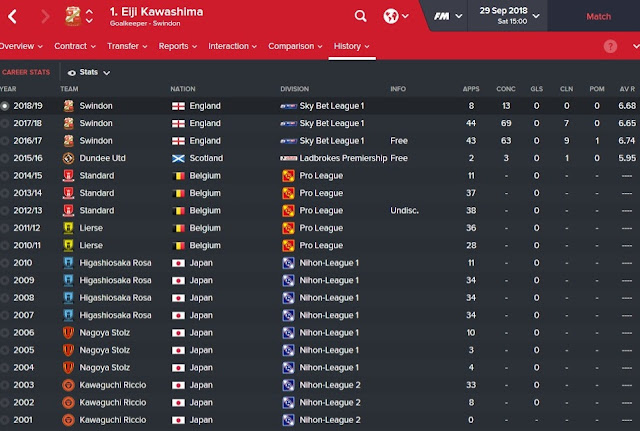
Task: Select the 2018/19 season radio button
Action: pos(4,106)
